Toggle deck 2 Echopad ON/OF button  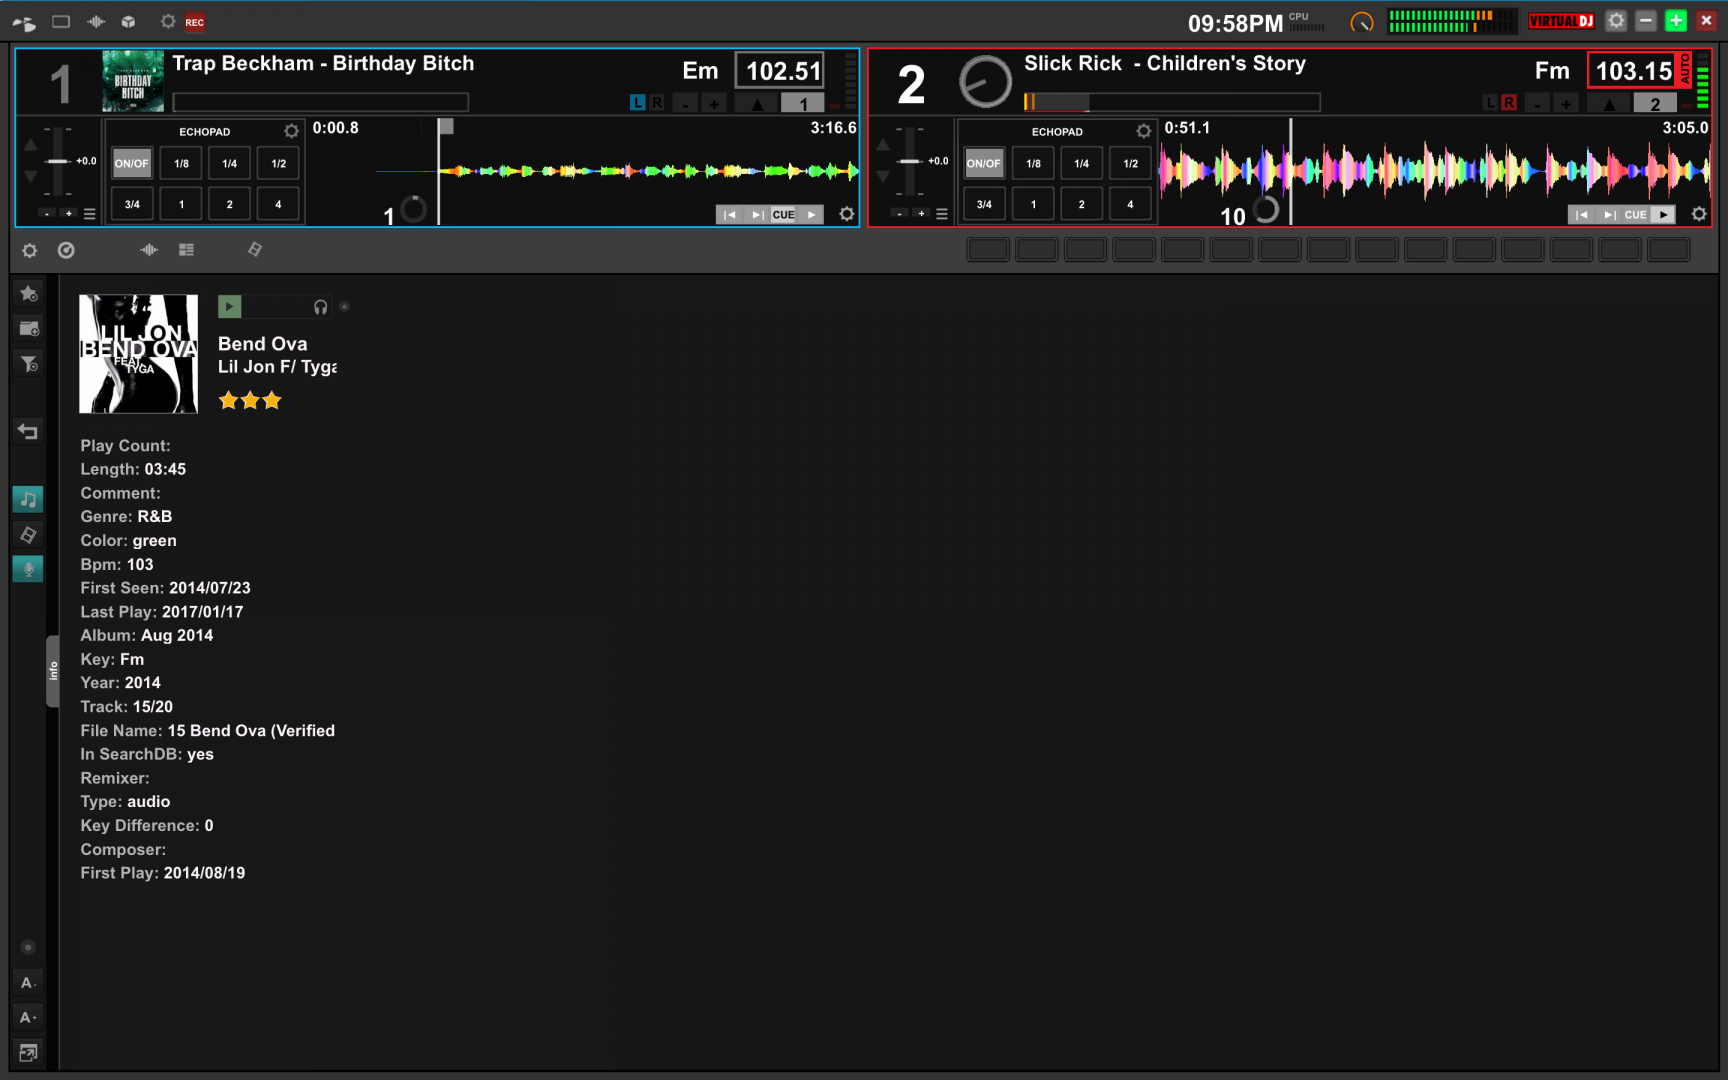pos(983,163)
